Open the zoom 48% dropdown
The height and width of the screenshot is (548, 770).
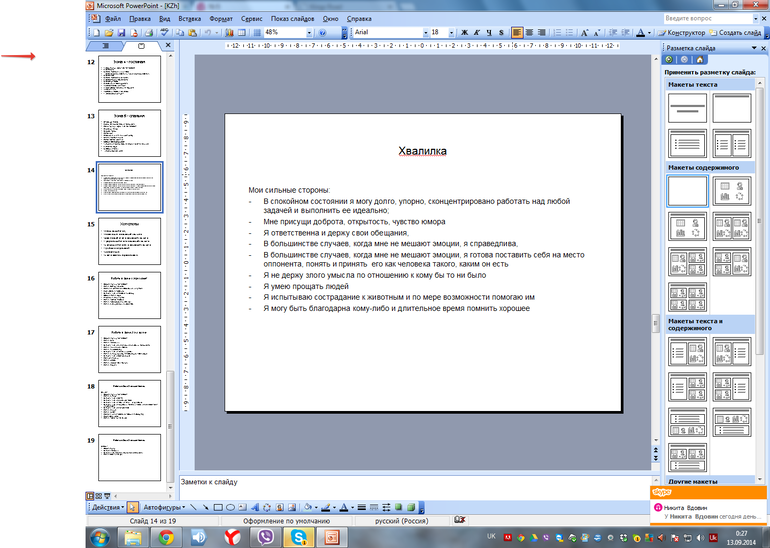click(309, 32)
